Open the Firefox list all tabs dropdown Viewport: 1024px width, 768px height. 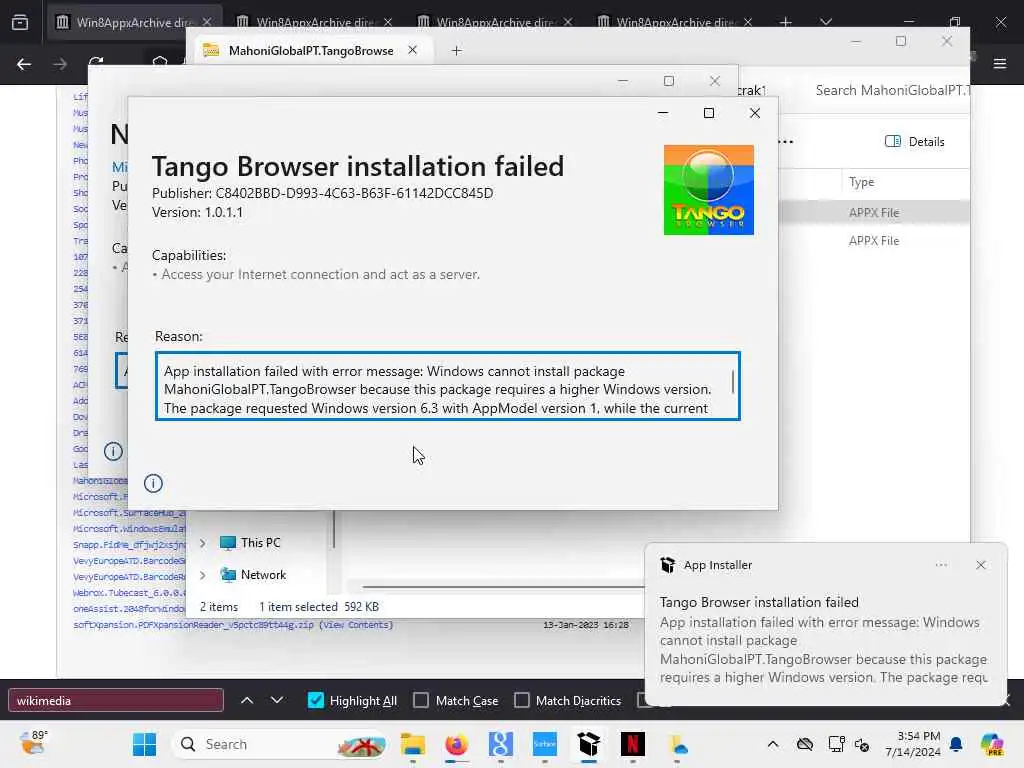pos(826,22)
